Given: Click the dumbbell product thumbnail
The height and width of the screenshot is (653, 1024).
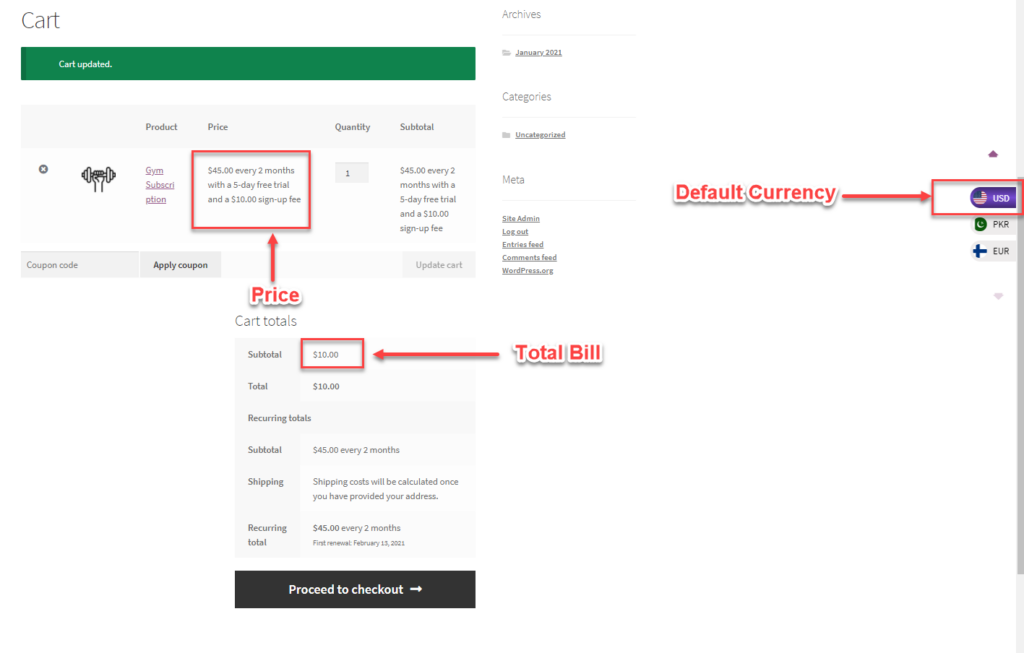Looking at the screenshot, I should coord(98,178).
